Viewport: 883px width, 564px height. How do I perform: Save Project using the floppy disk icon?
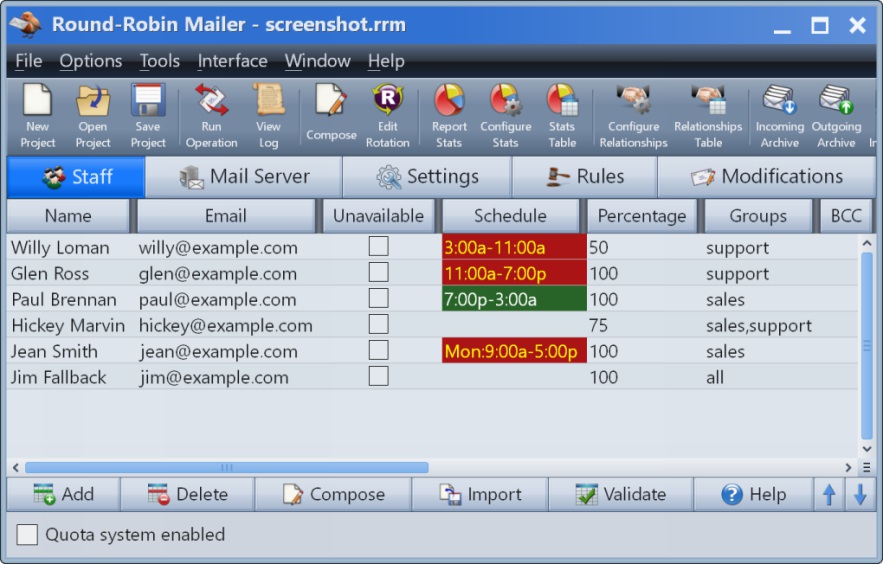[x=148, y=115]
